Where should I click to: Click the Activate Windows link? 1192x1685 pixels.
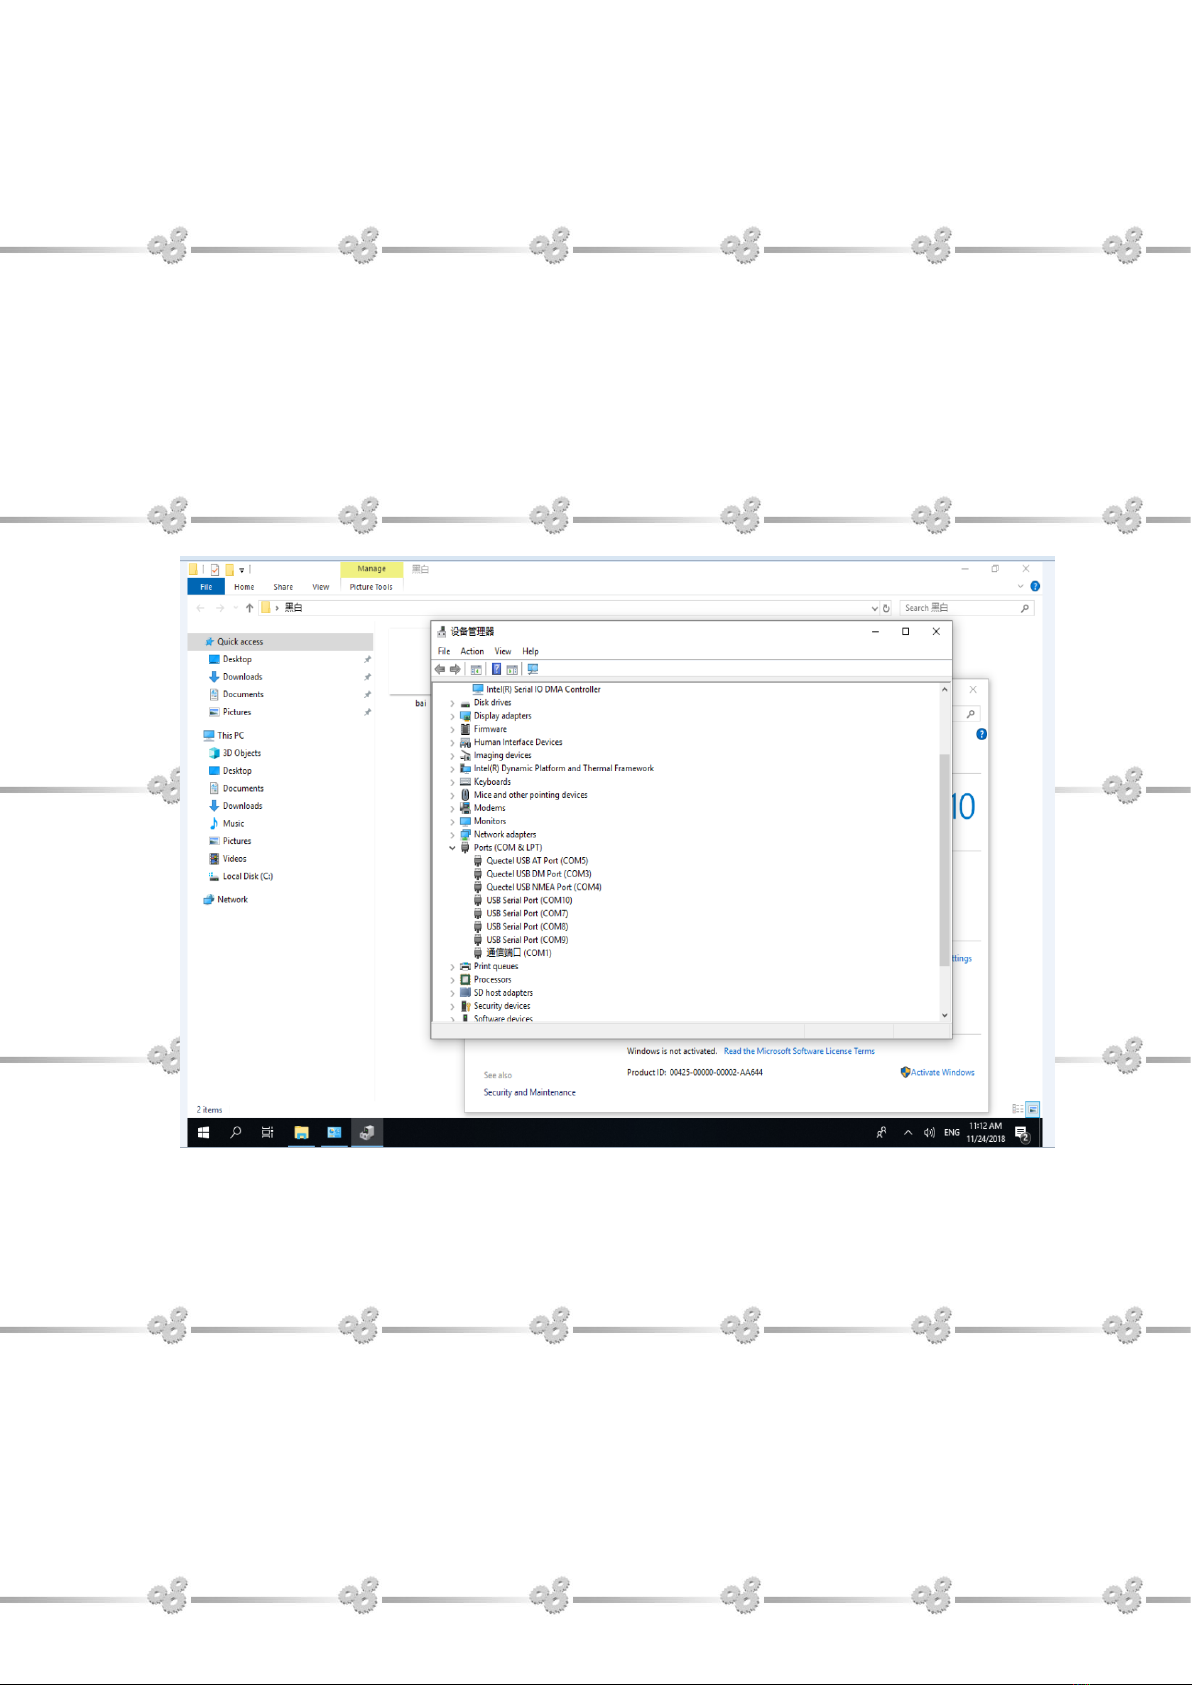[x=943, y=1072]
